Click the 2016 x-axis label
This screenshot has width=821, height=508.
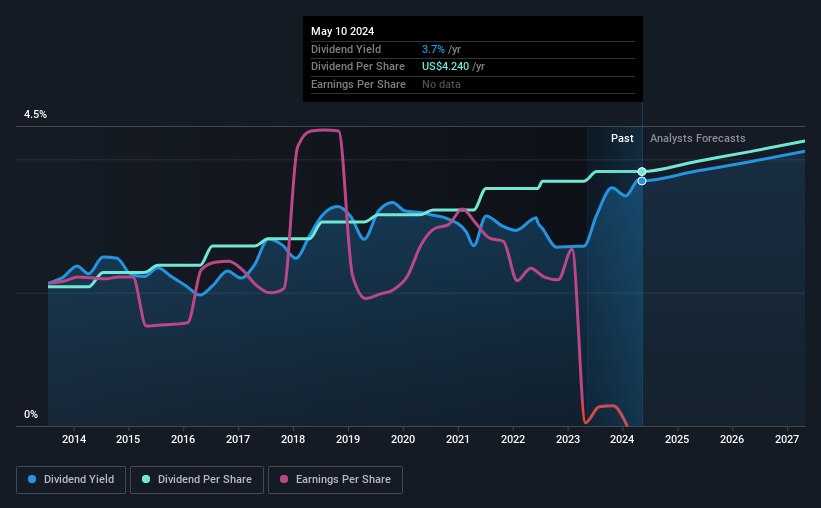[x=183, y=439]
